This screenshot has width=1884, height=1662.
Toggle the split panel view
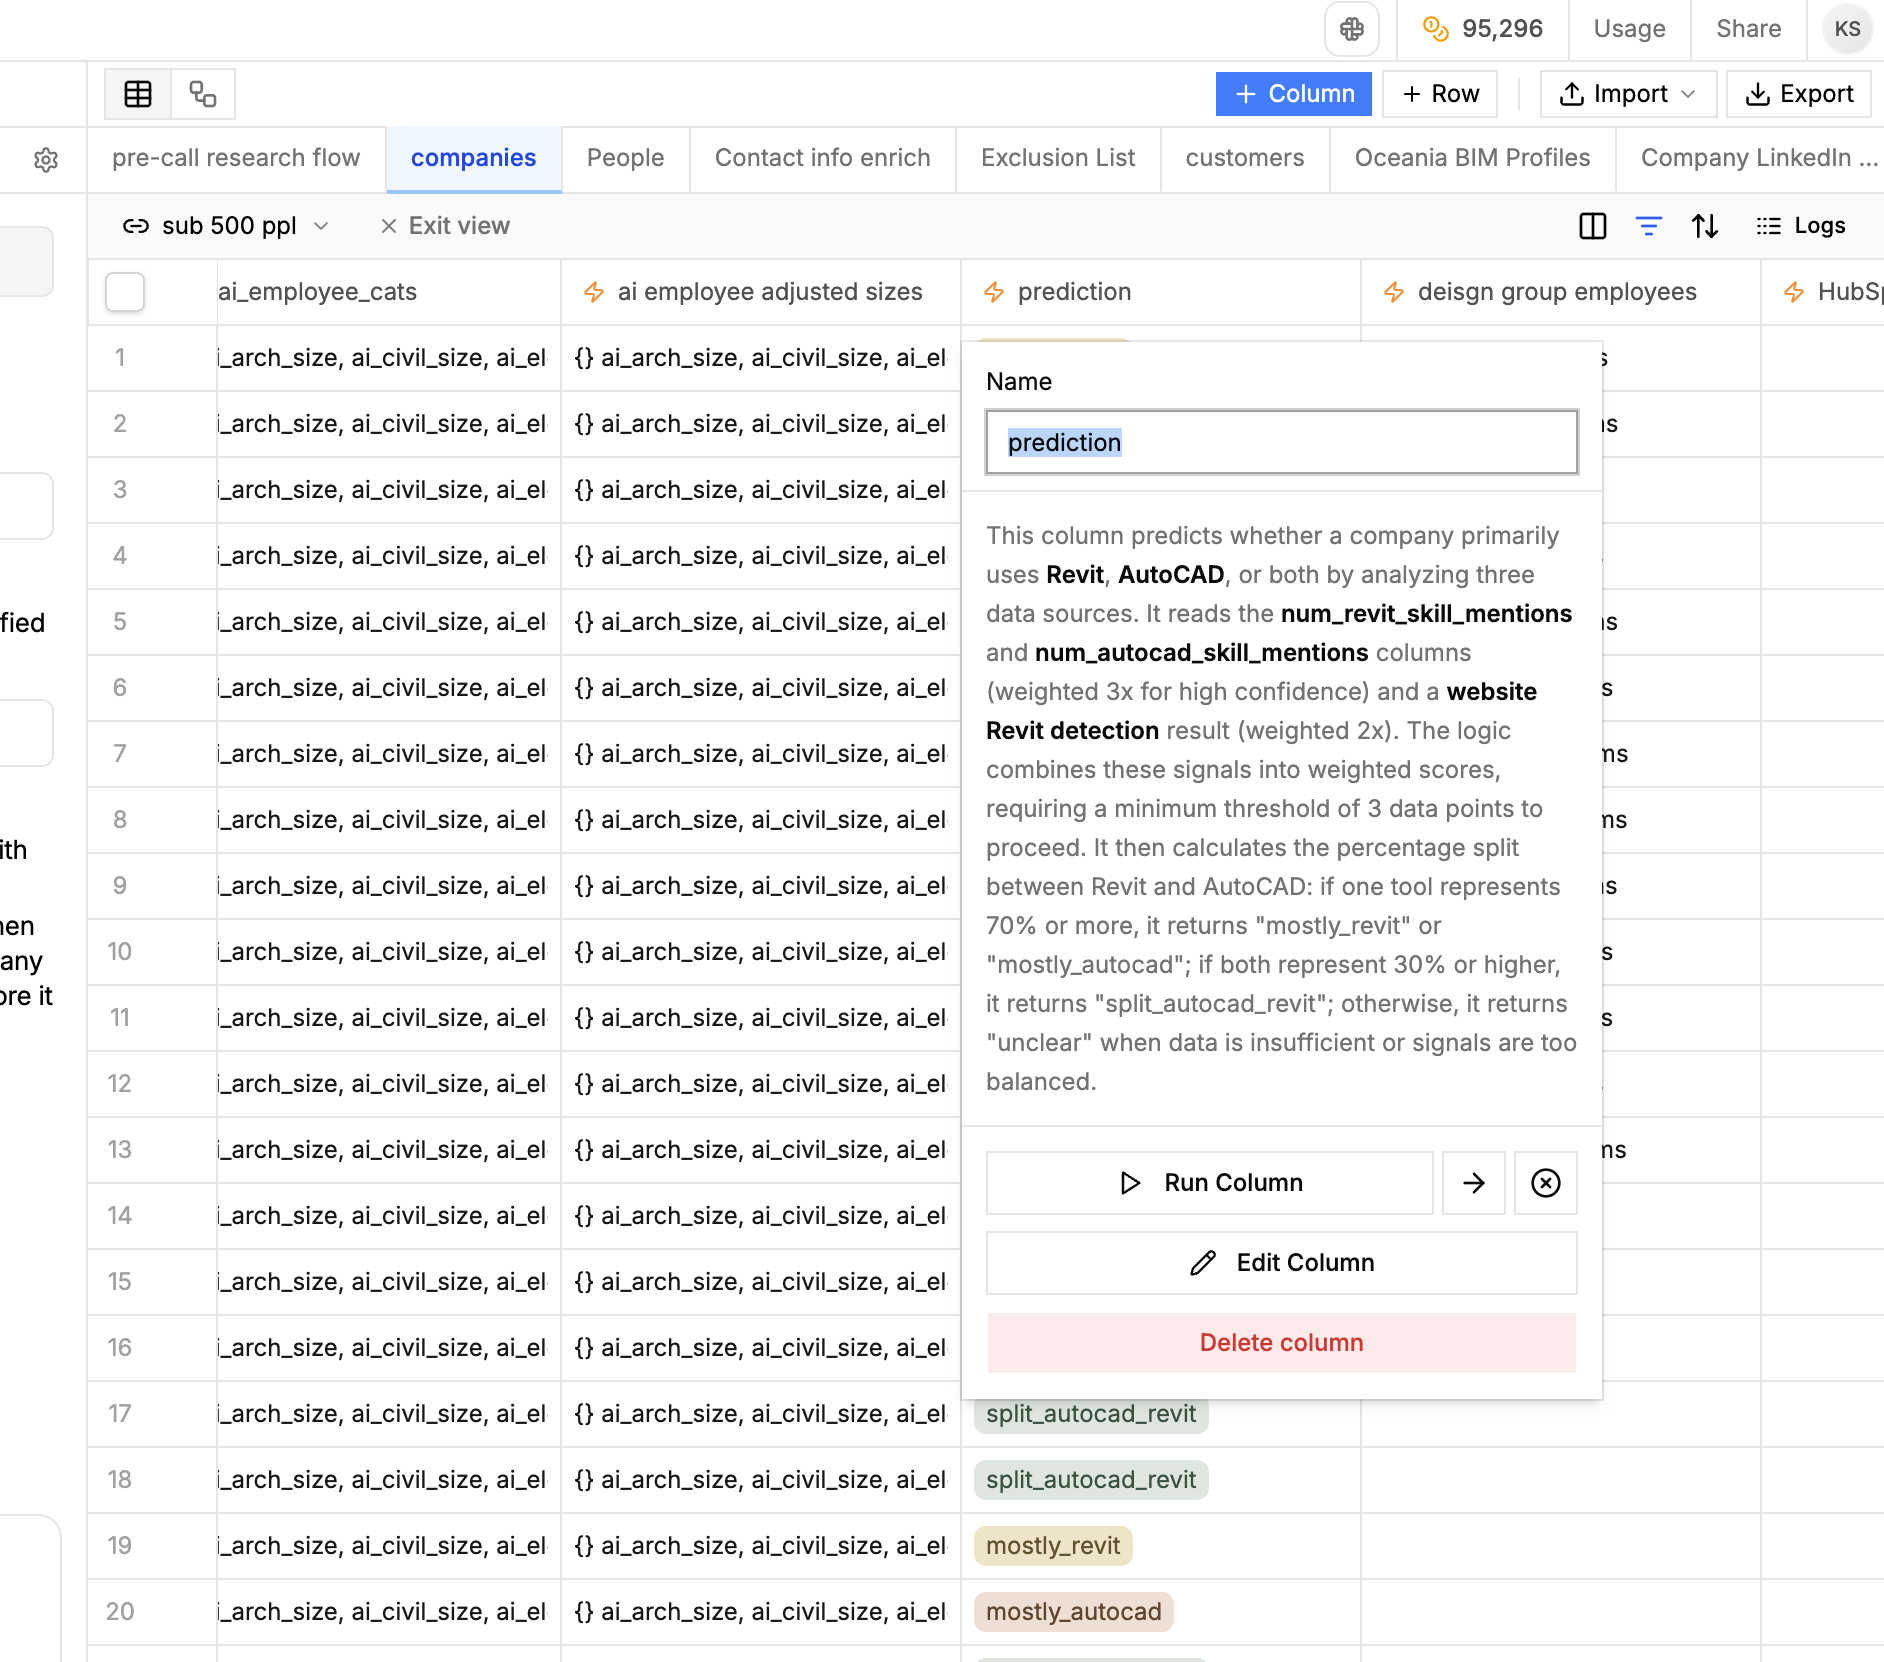pyautogui.click(x=1592, y=226)
